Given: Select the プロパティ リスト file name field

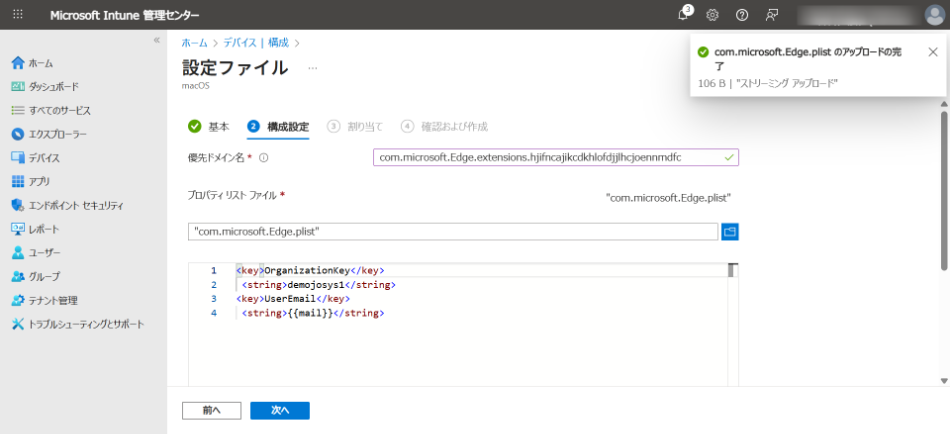Looking at the screenshot, I should point(452,231).
